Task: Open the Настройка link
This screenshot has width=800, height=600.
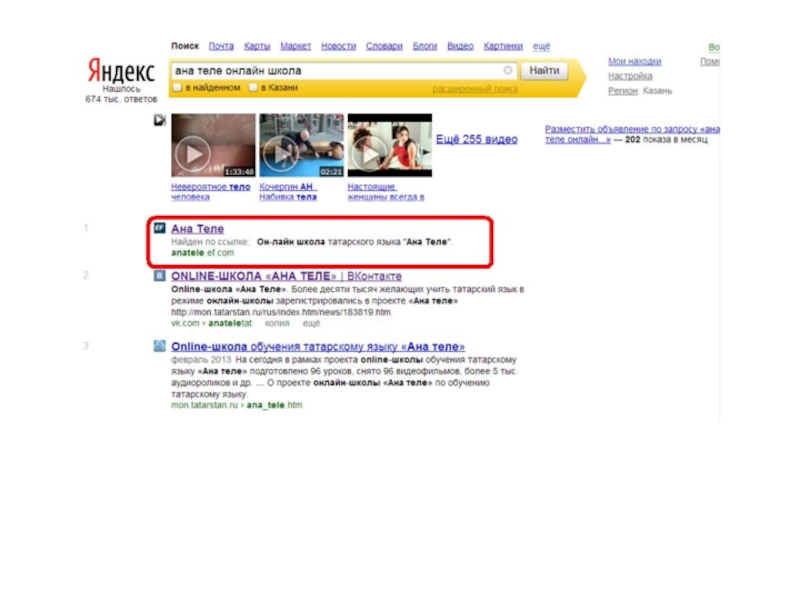Action: 630,76
